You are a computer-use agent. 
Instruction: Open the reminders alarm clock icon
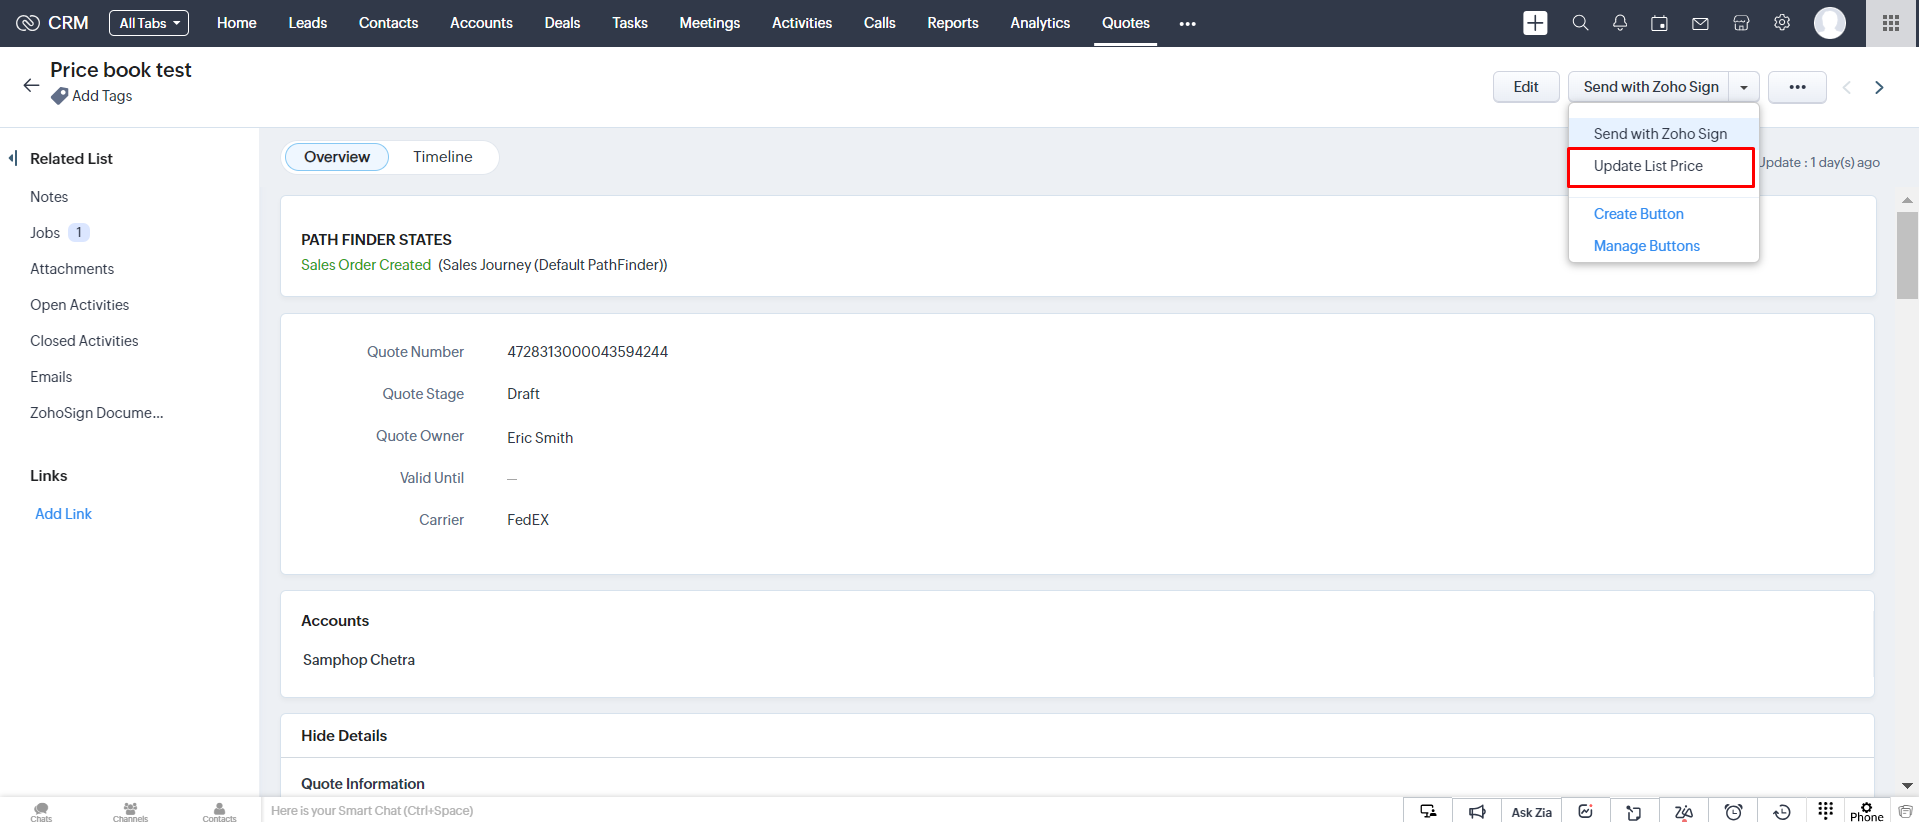[x=1734, y=812]
